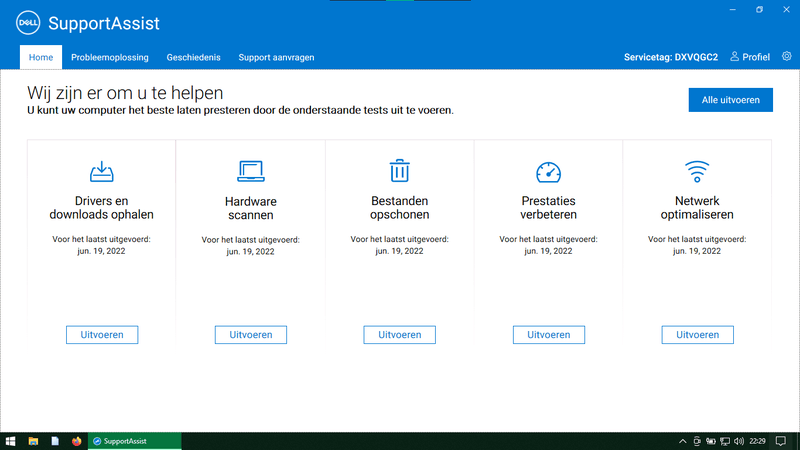This screenshot has width=800, height=450.
Task: Click the Prestaties verbeteren gauge icon
Action: click(x=548, y=172)
